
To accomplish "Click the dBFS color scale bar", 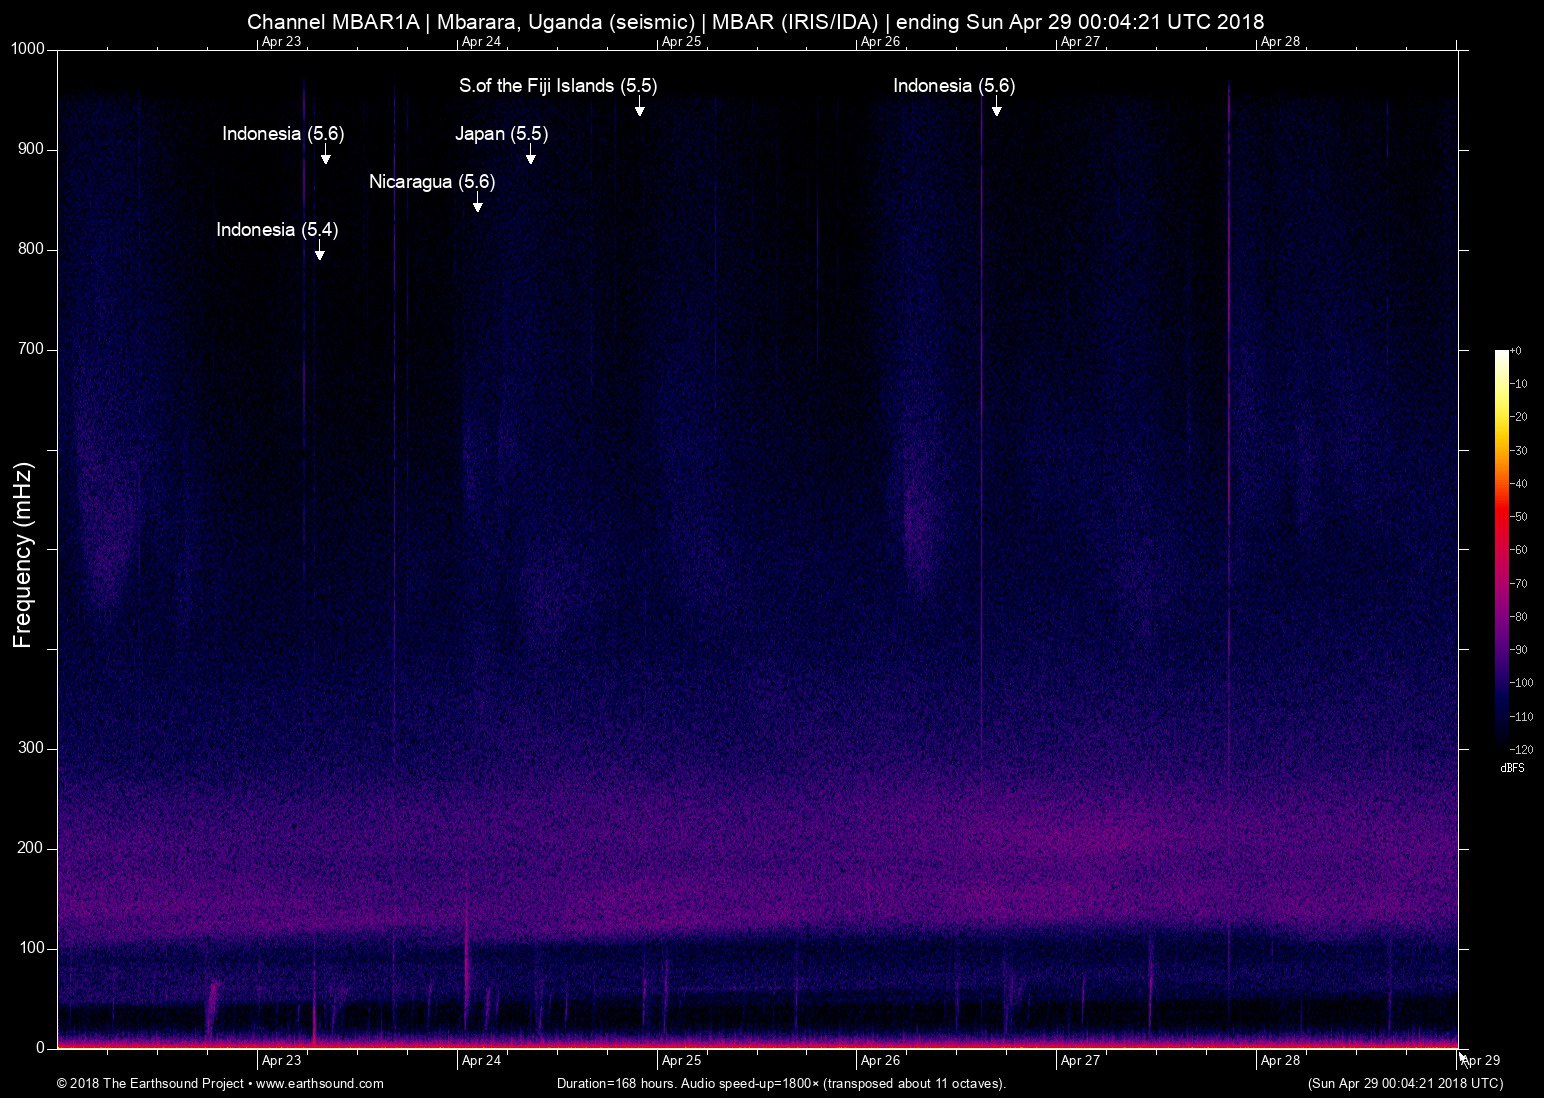I will pyautogui.click(x=1501, y=548).
